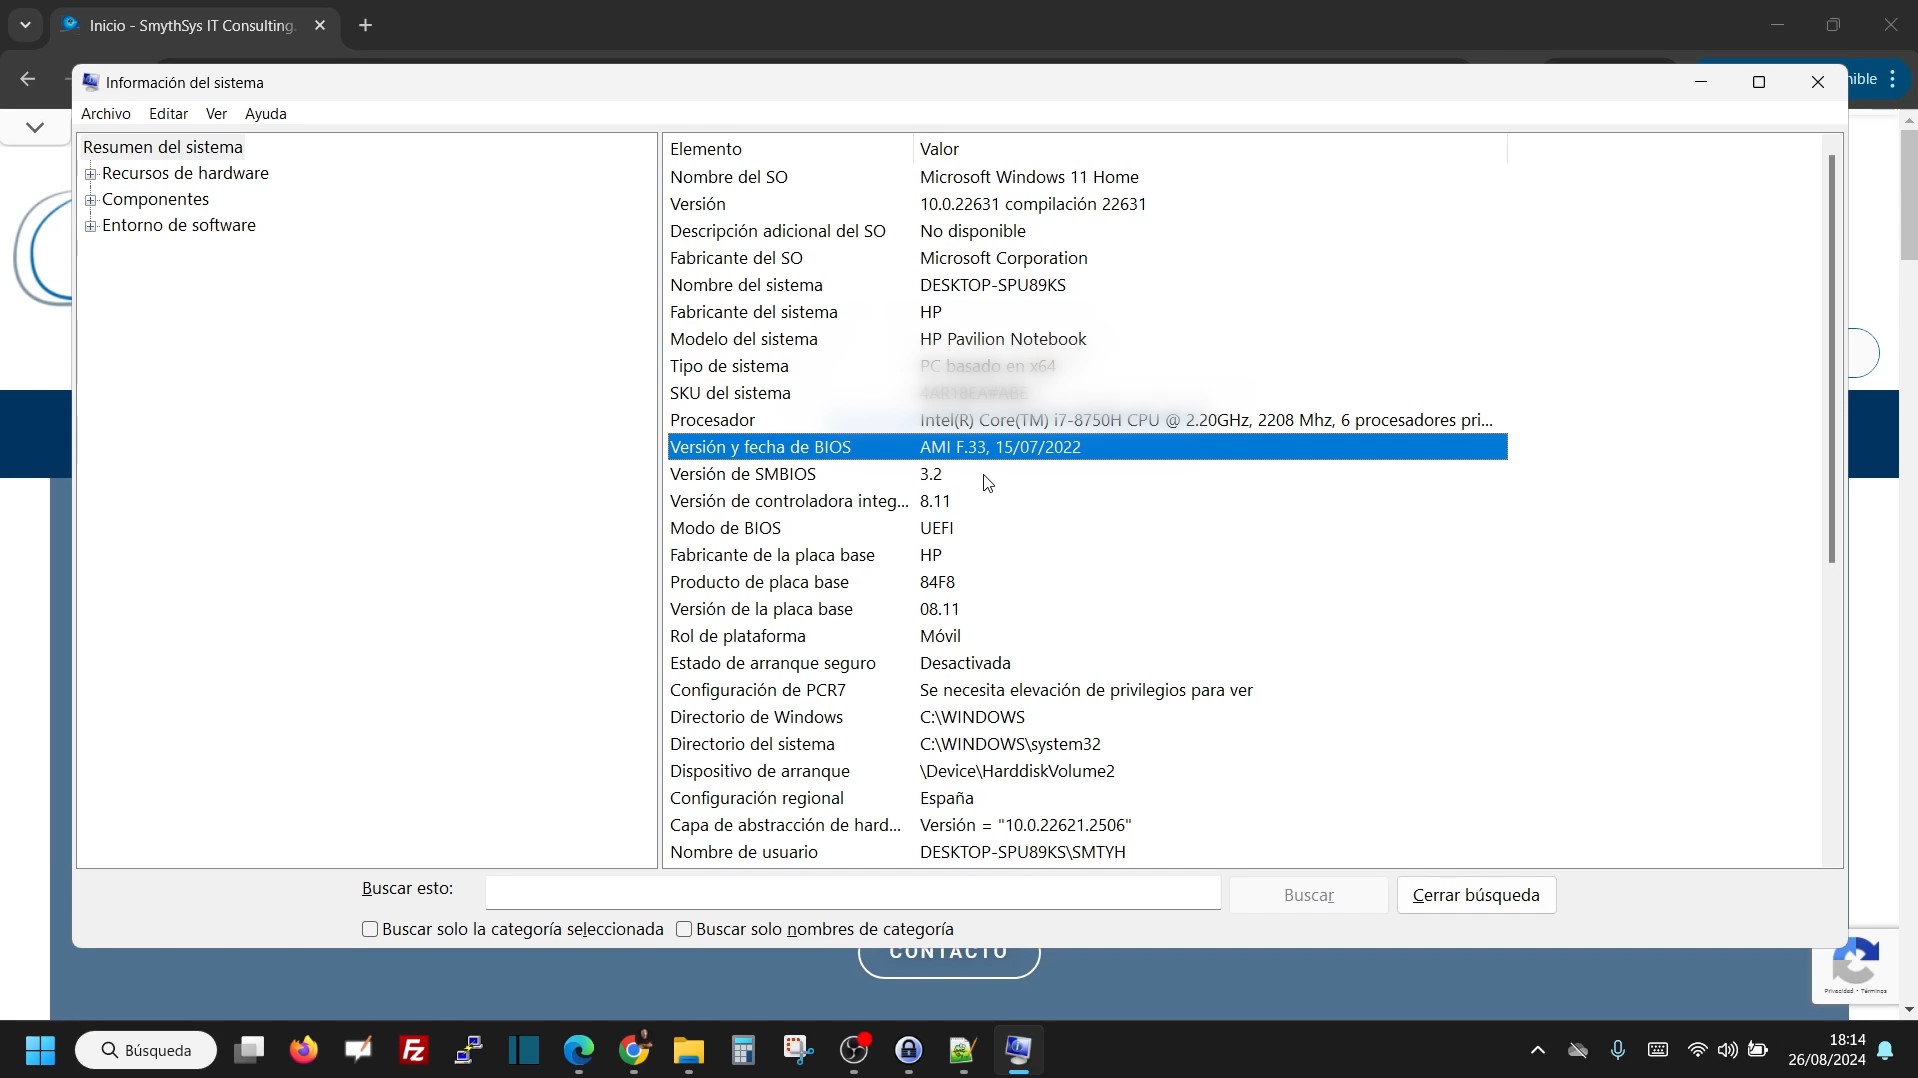Click inside the "Buscar esto" search field
The image size is (1918, 1078).
click(850, 892)
